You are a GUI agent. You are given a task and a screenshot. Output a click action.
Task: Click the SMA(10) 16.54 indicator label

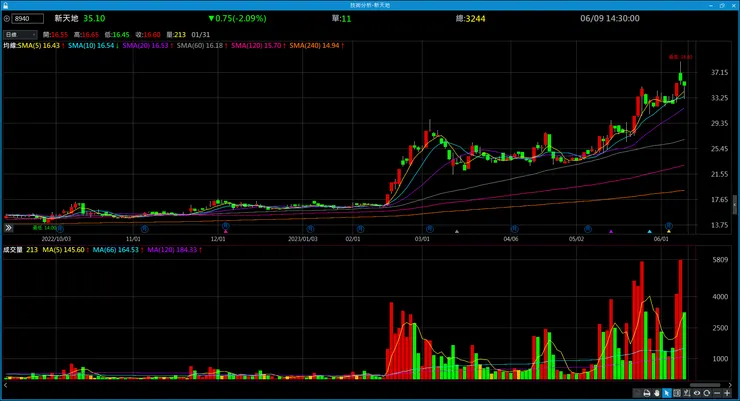(93, 46)
